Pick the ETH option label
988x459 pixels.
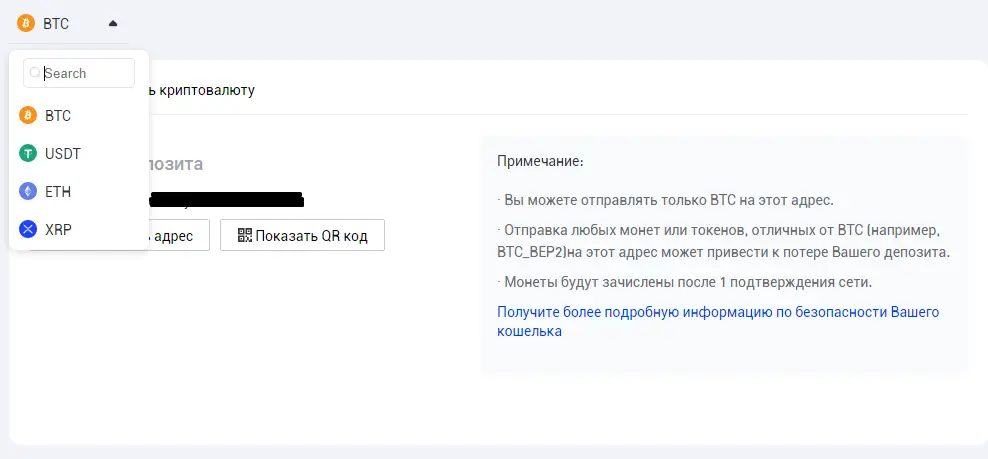click(58, 192)
